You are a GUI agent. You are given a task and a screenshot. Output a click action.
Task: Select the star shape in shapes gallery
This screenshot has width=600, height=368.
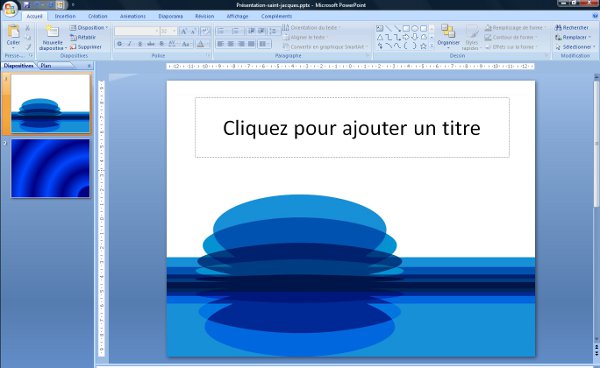(x=423, y=46)
